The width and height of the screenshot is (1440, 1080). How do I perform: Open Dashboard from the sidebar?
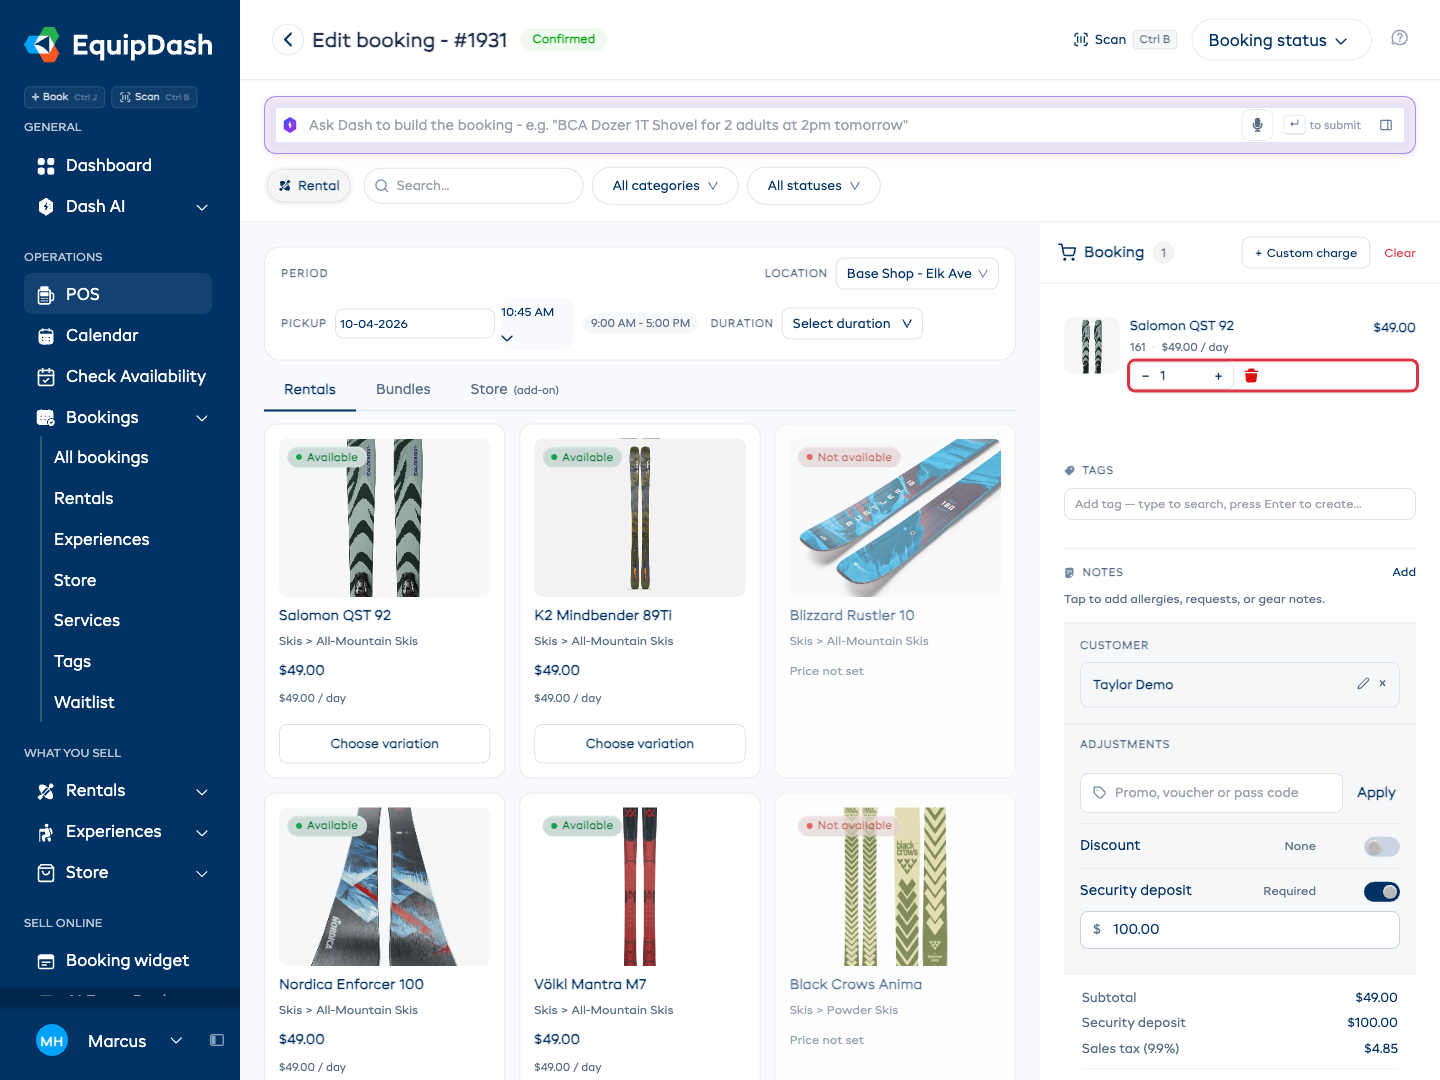(x=118, y=165)
